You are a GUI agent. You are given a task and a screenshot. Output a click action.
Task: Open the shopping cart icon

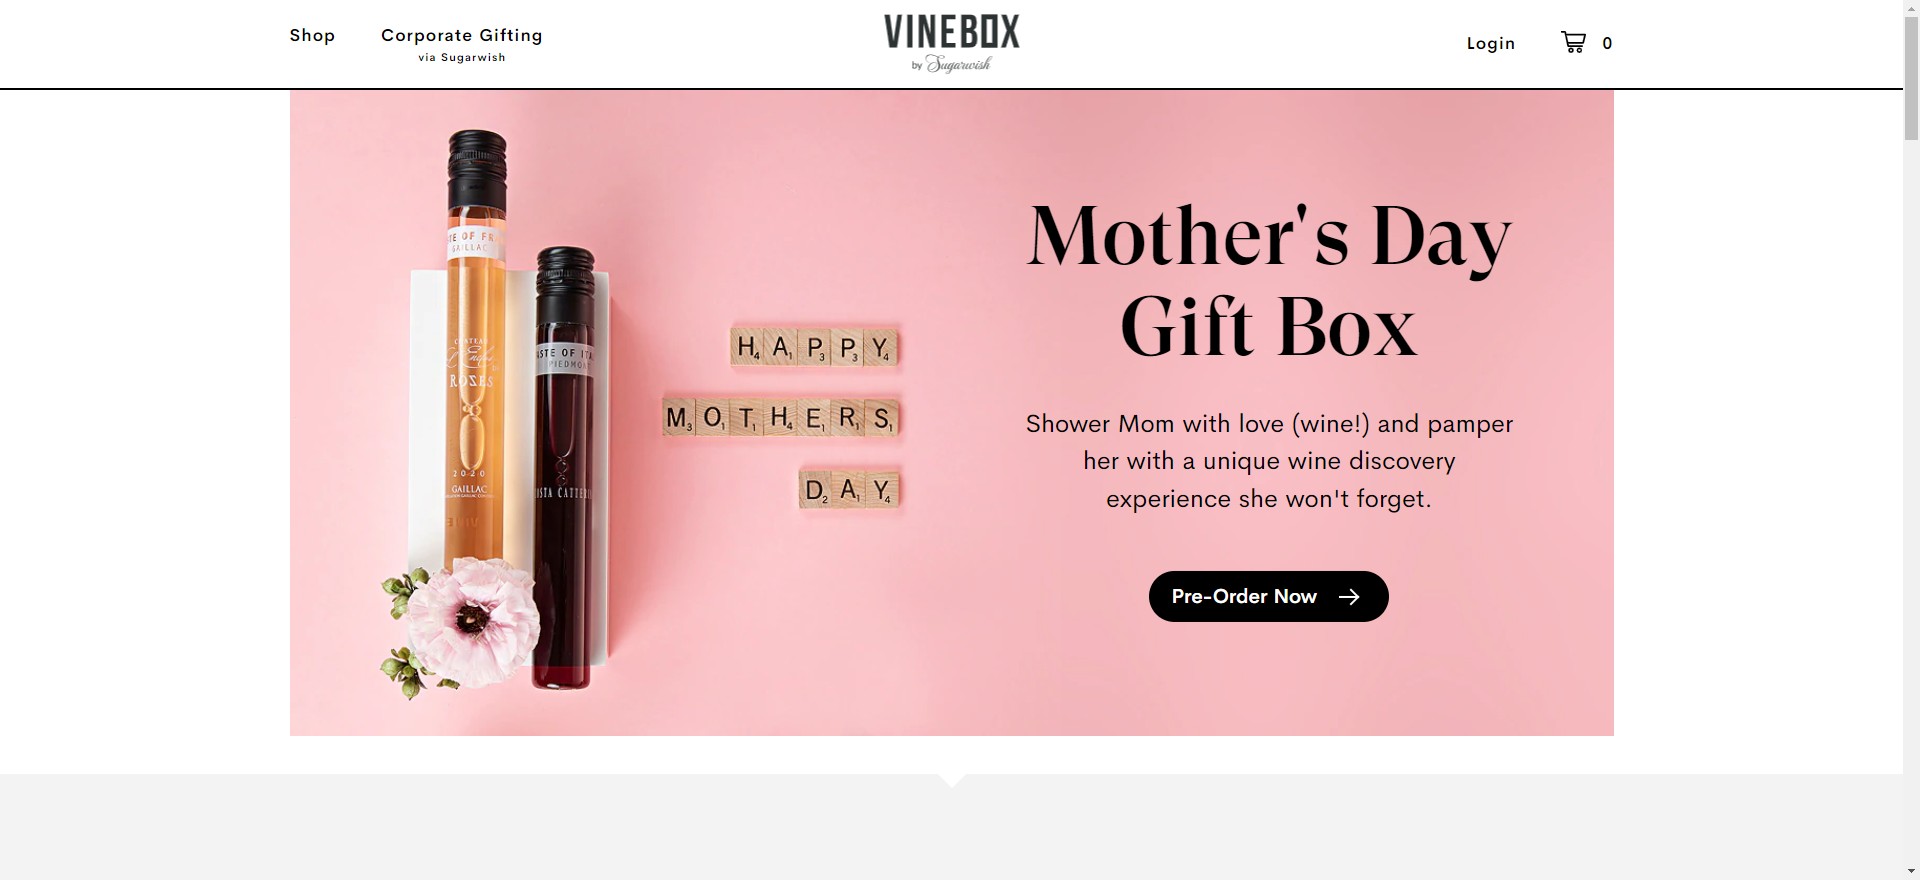click(x=1573, y=42)
